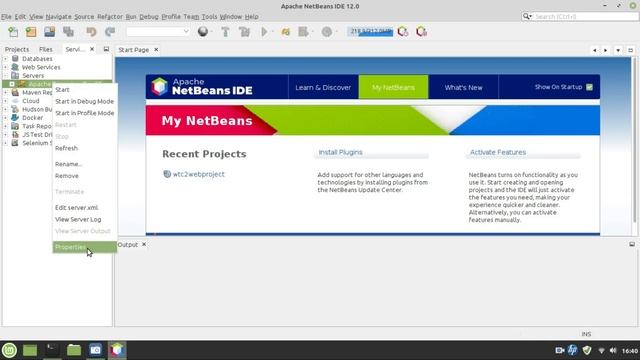Screen dimensions: 640x360
Task: Click the Open Project toolbar icon
Action: (x=50, y=31)
